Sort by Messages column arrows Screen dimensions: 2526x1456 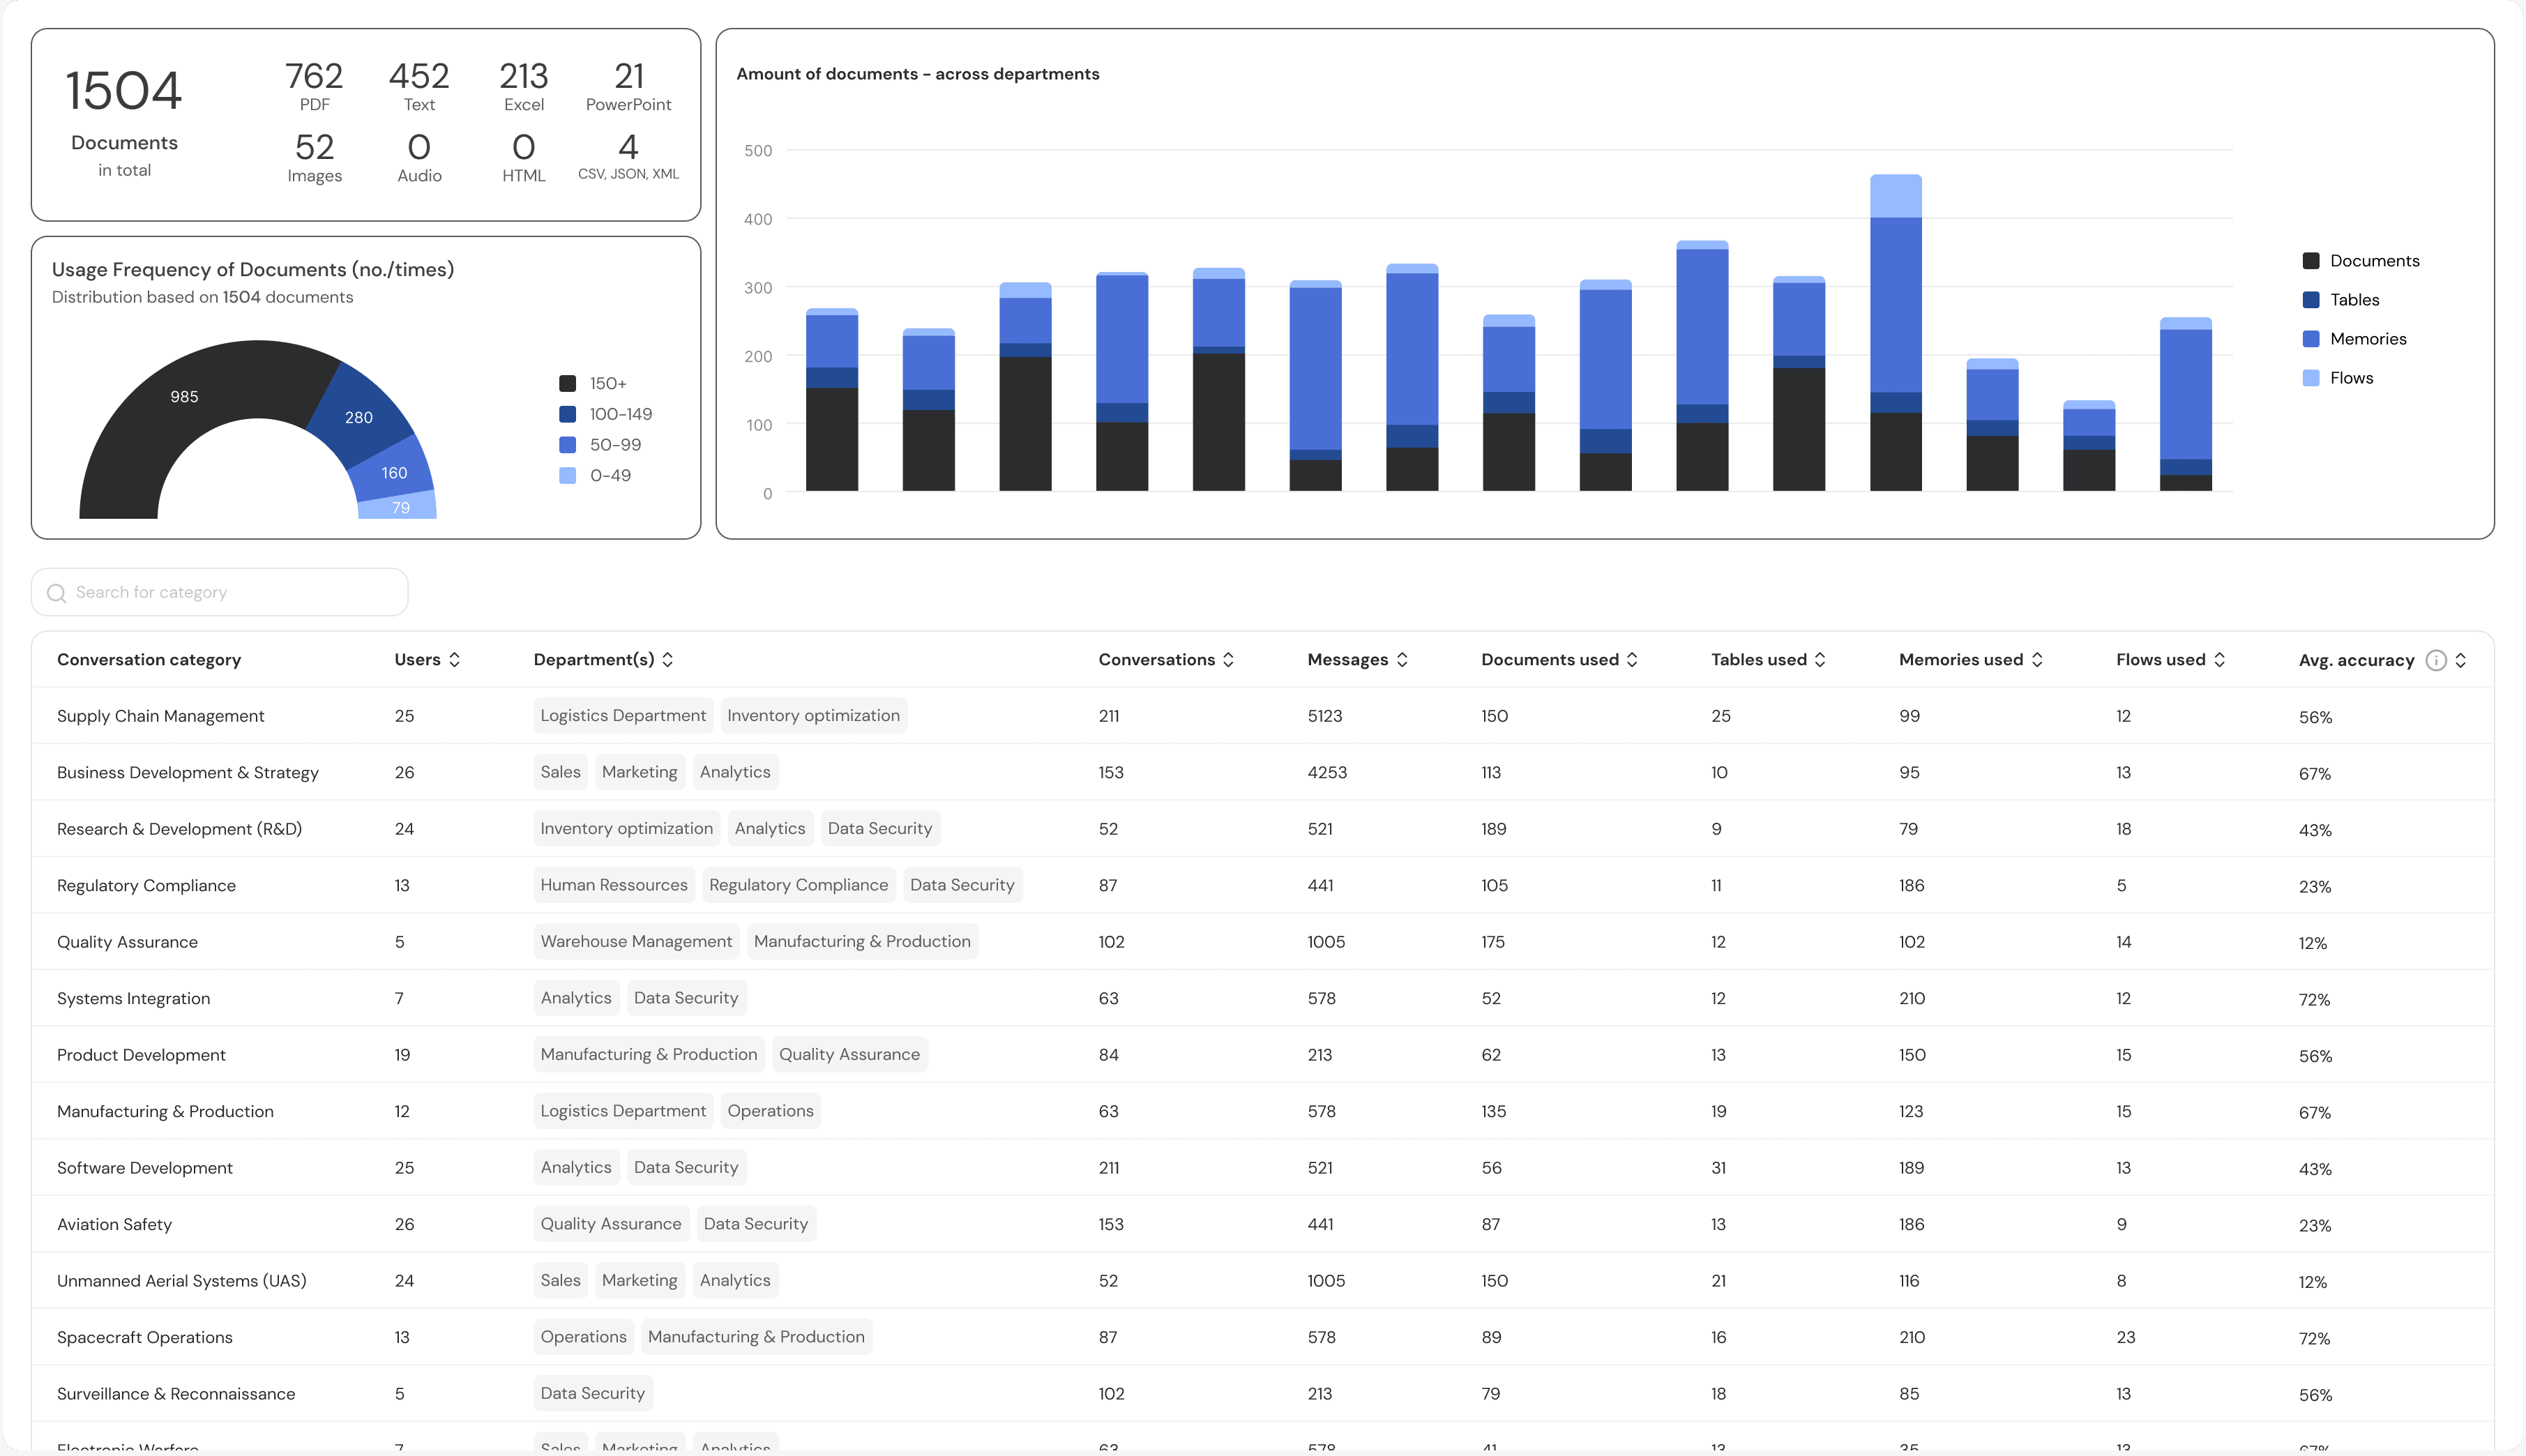tap(1402, 660)
